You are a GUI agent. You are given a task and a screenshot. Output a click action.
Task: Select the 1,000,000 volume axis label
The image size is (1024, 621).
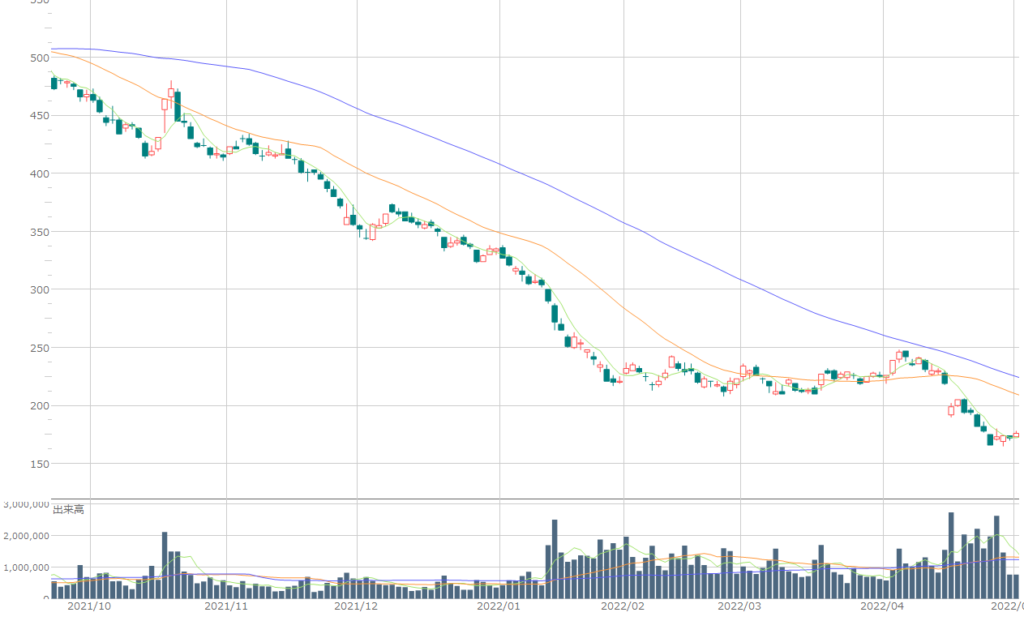(x=26, y=567)
